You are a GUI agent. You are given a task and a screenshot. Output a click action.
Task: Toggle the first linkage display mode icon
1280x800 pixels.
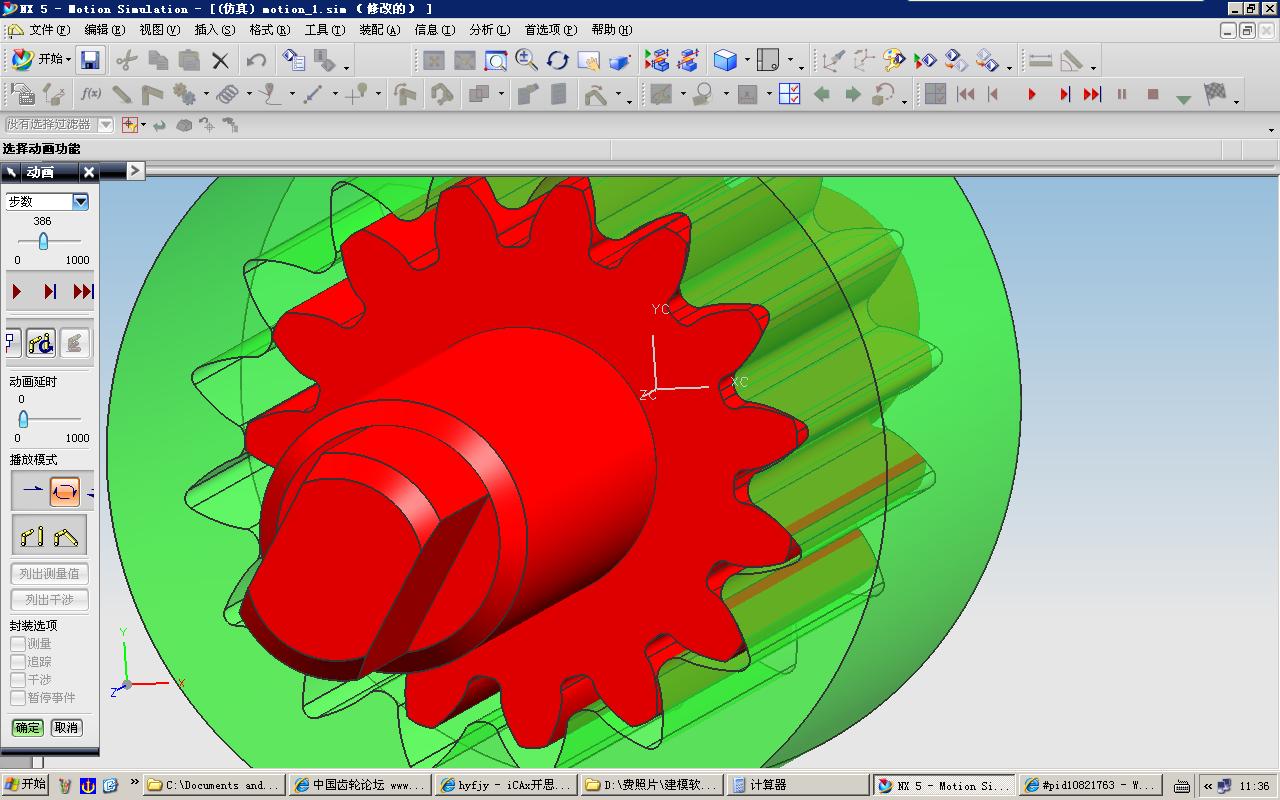pyautogui.click(x=32, y=536)
